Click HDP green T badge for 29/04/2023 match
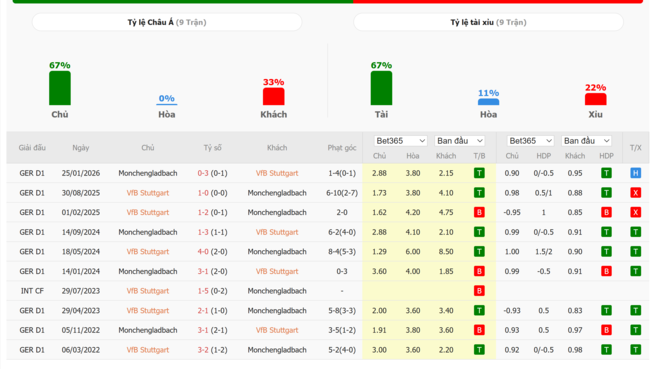 pyautogui.click(x=606, y=311)
